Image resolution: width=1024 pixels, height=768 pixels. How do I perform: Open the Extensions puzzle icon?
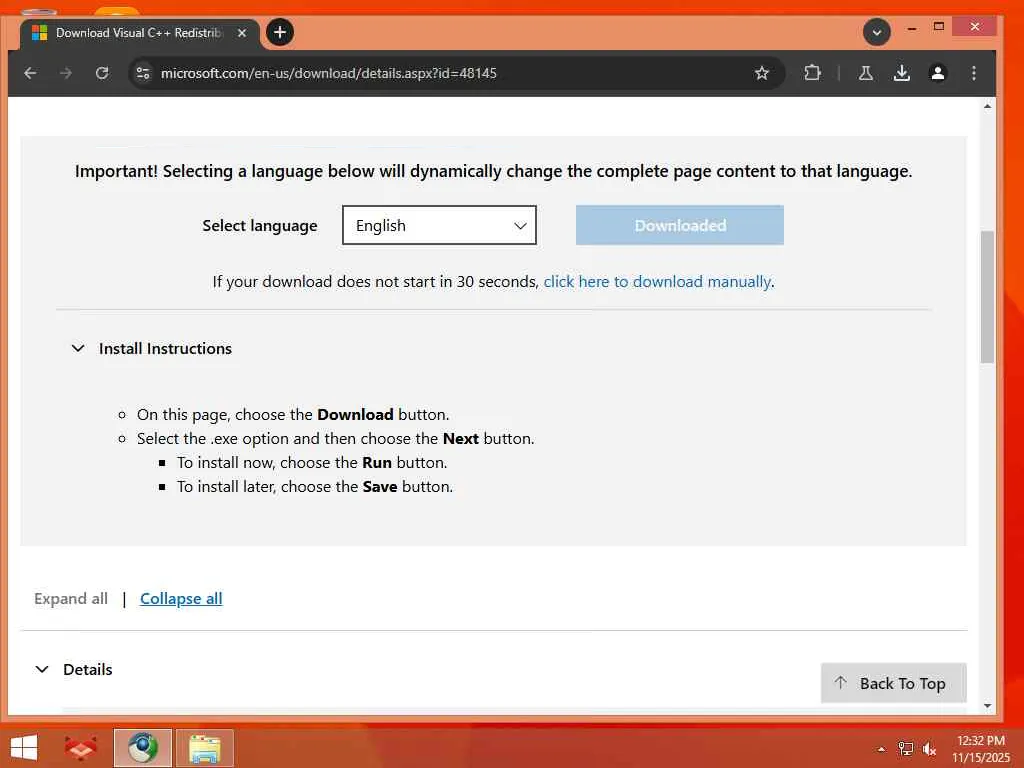[x=812, y=73]
